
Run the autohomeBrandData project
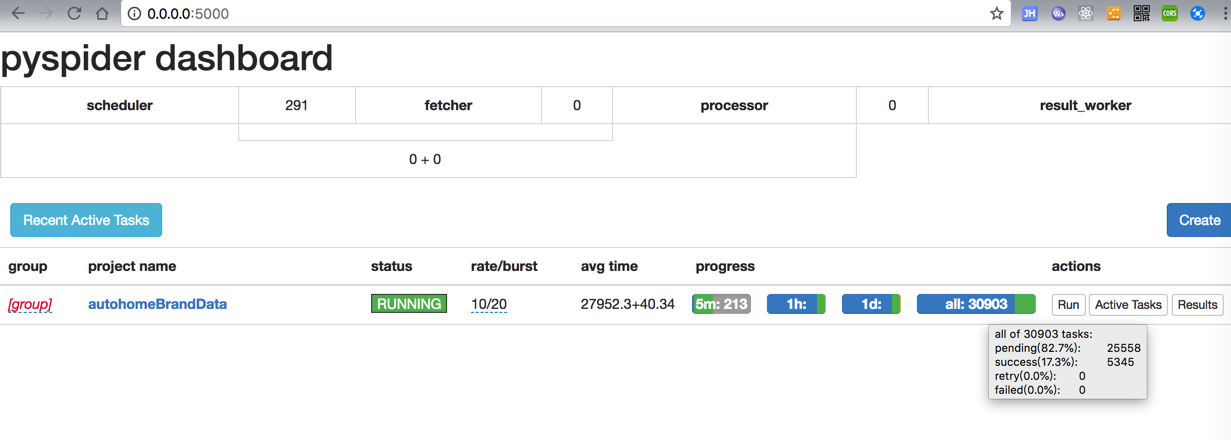point(1068,304)
